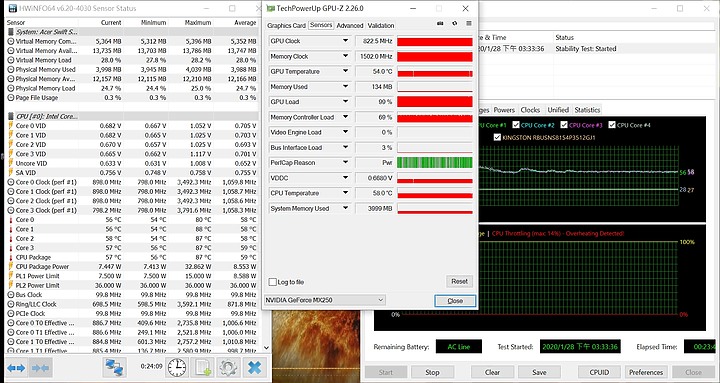The height and width of the screenshot is (383, 720).
Task: Click the CPU Package Power lightning icon
Action: (x=11, y=266)
